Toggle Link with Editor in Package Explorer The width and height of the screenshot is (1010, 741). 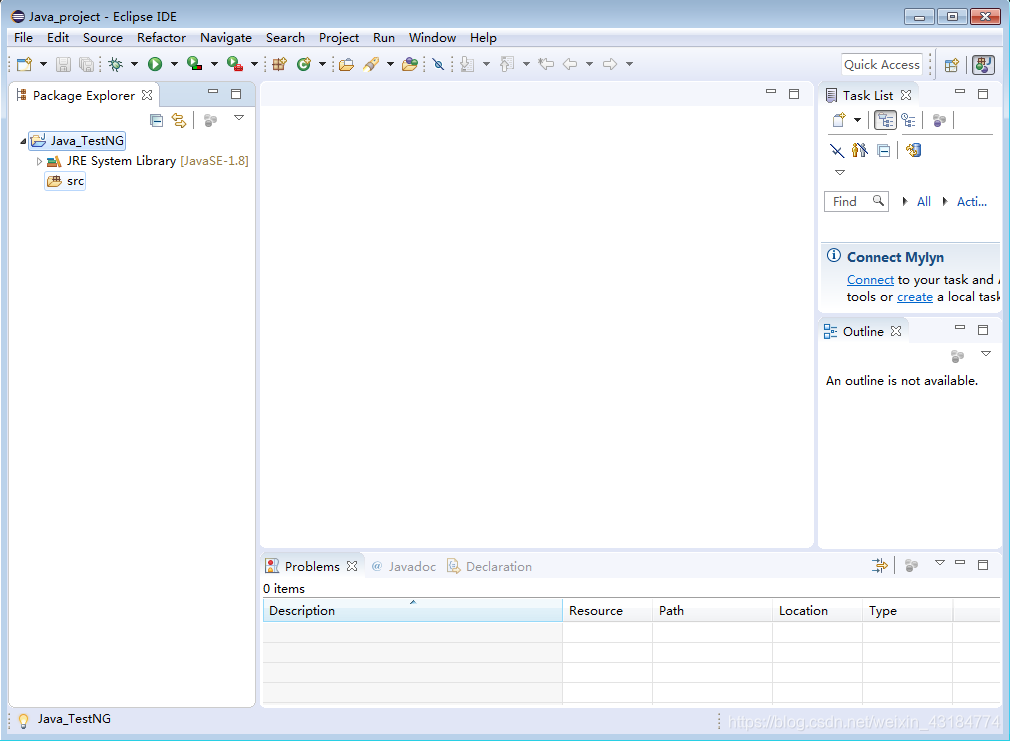[178, 120]
